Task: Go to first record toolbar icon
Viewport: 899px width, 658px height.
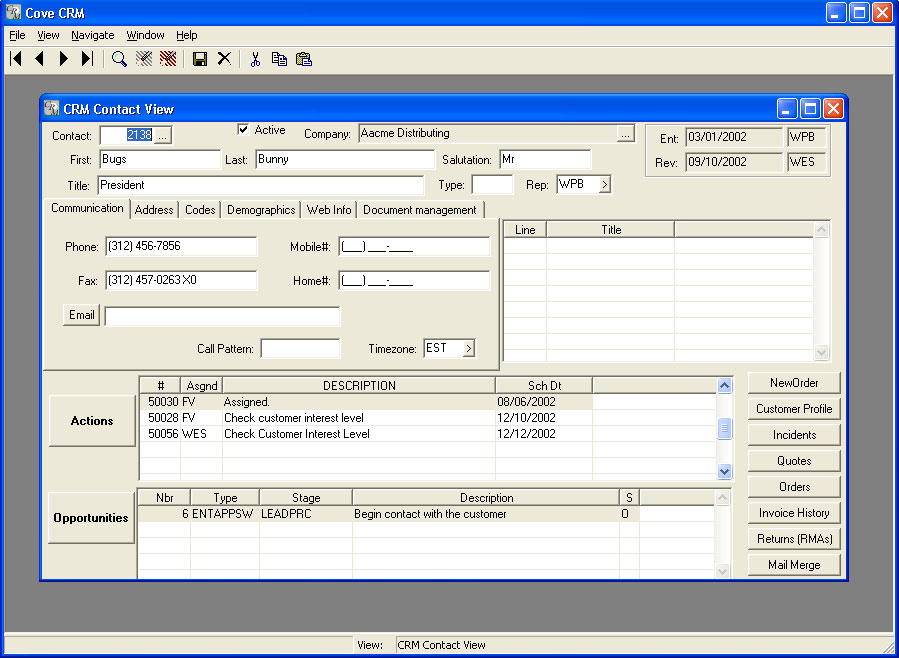Action: [16, 58]
